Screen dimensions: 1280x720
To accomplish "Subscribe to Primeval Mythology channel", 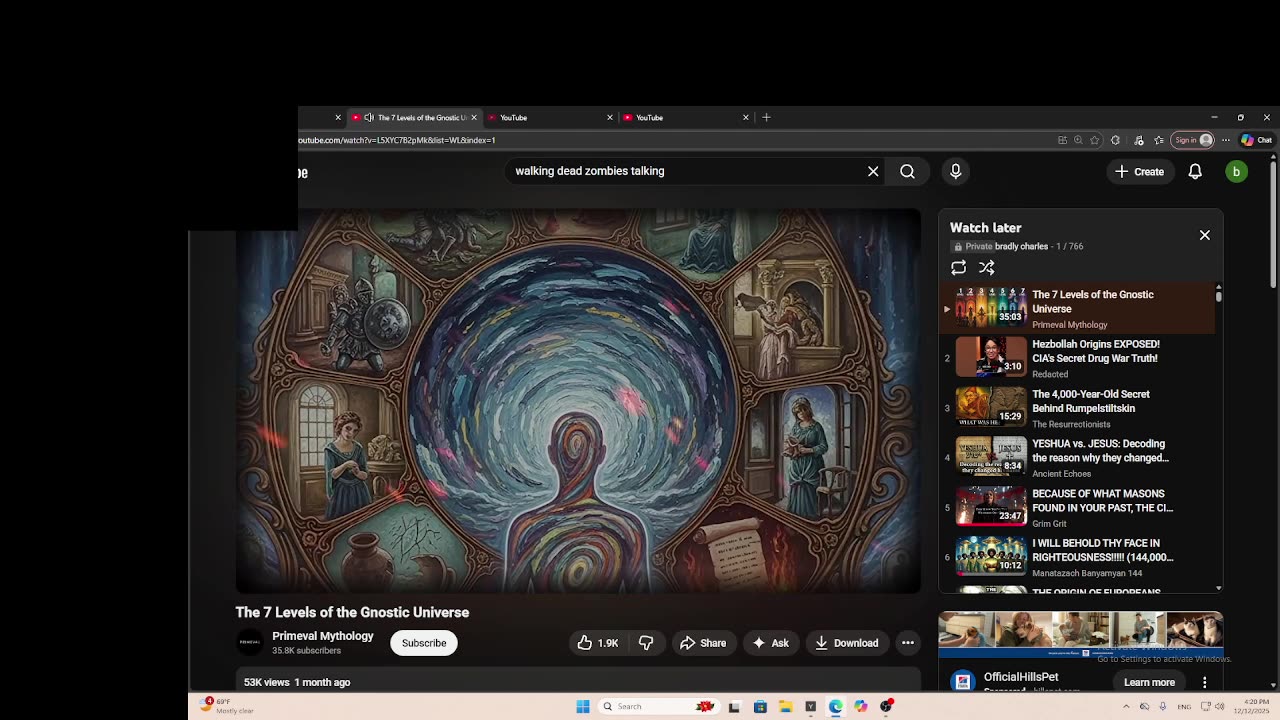I will tap(424, 643).
